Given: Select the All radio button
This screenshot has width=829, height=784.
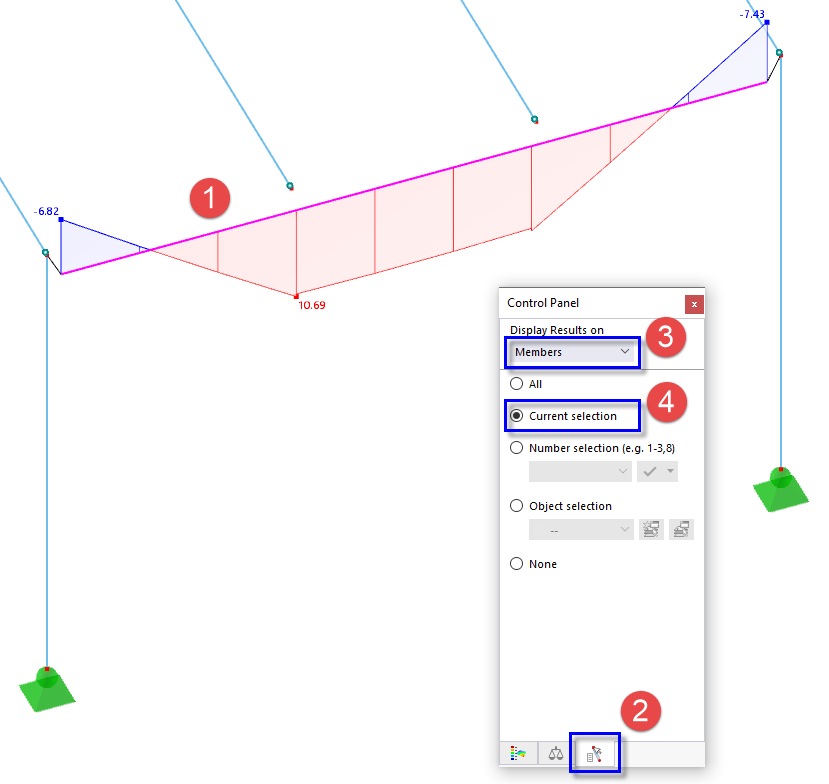Looking at the screenshot, I should point(517,384).
